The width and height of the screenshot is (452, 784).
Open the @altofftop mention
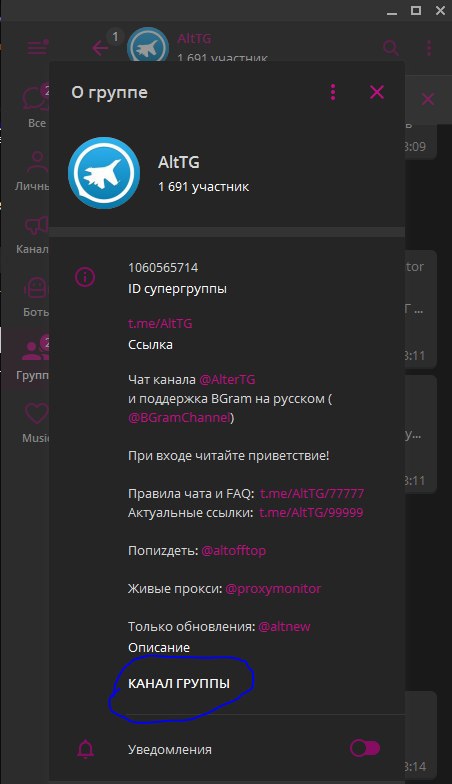click(x=234, y=550)
